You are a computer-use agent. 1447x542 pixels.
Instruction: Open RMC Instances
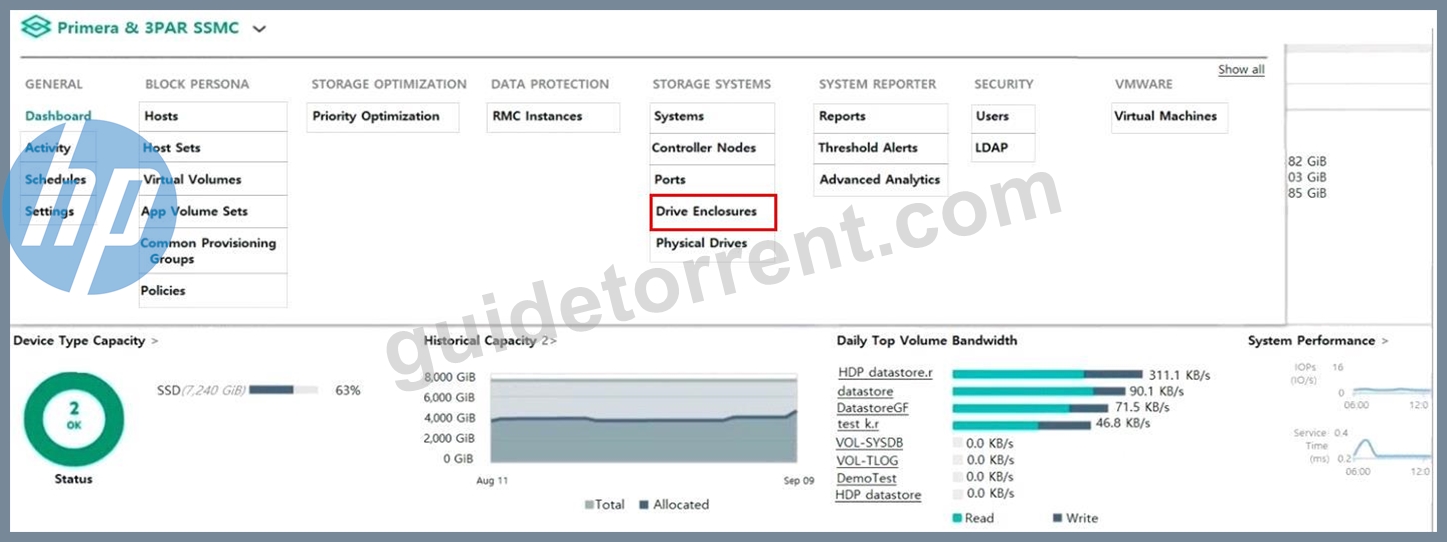[553, 116]
